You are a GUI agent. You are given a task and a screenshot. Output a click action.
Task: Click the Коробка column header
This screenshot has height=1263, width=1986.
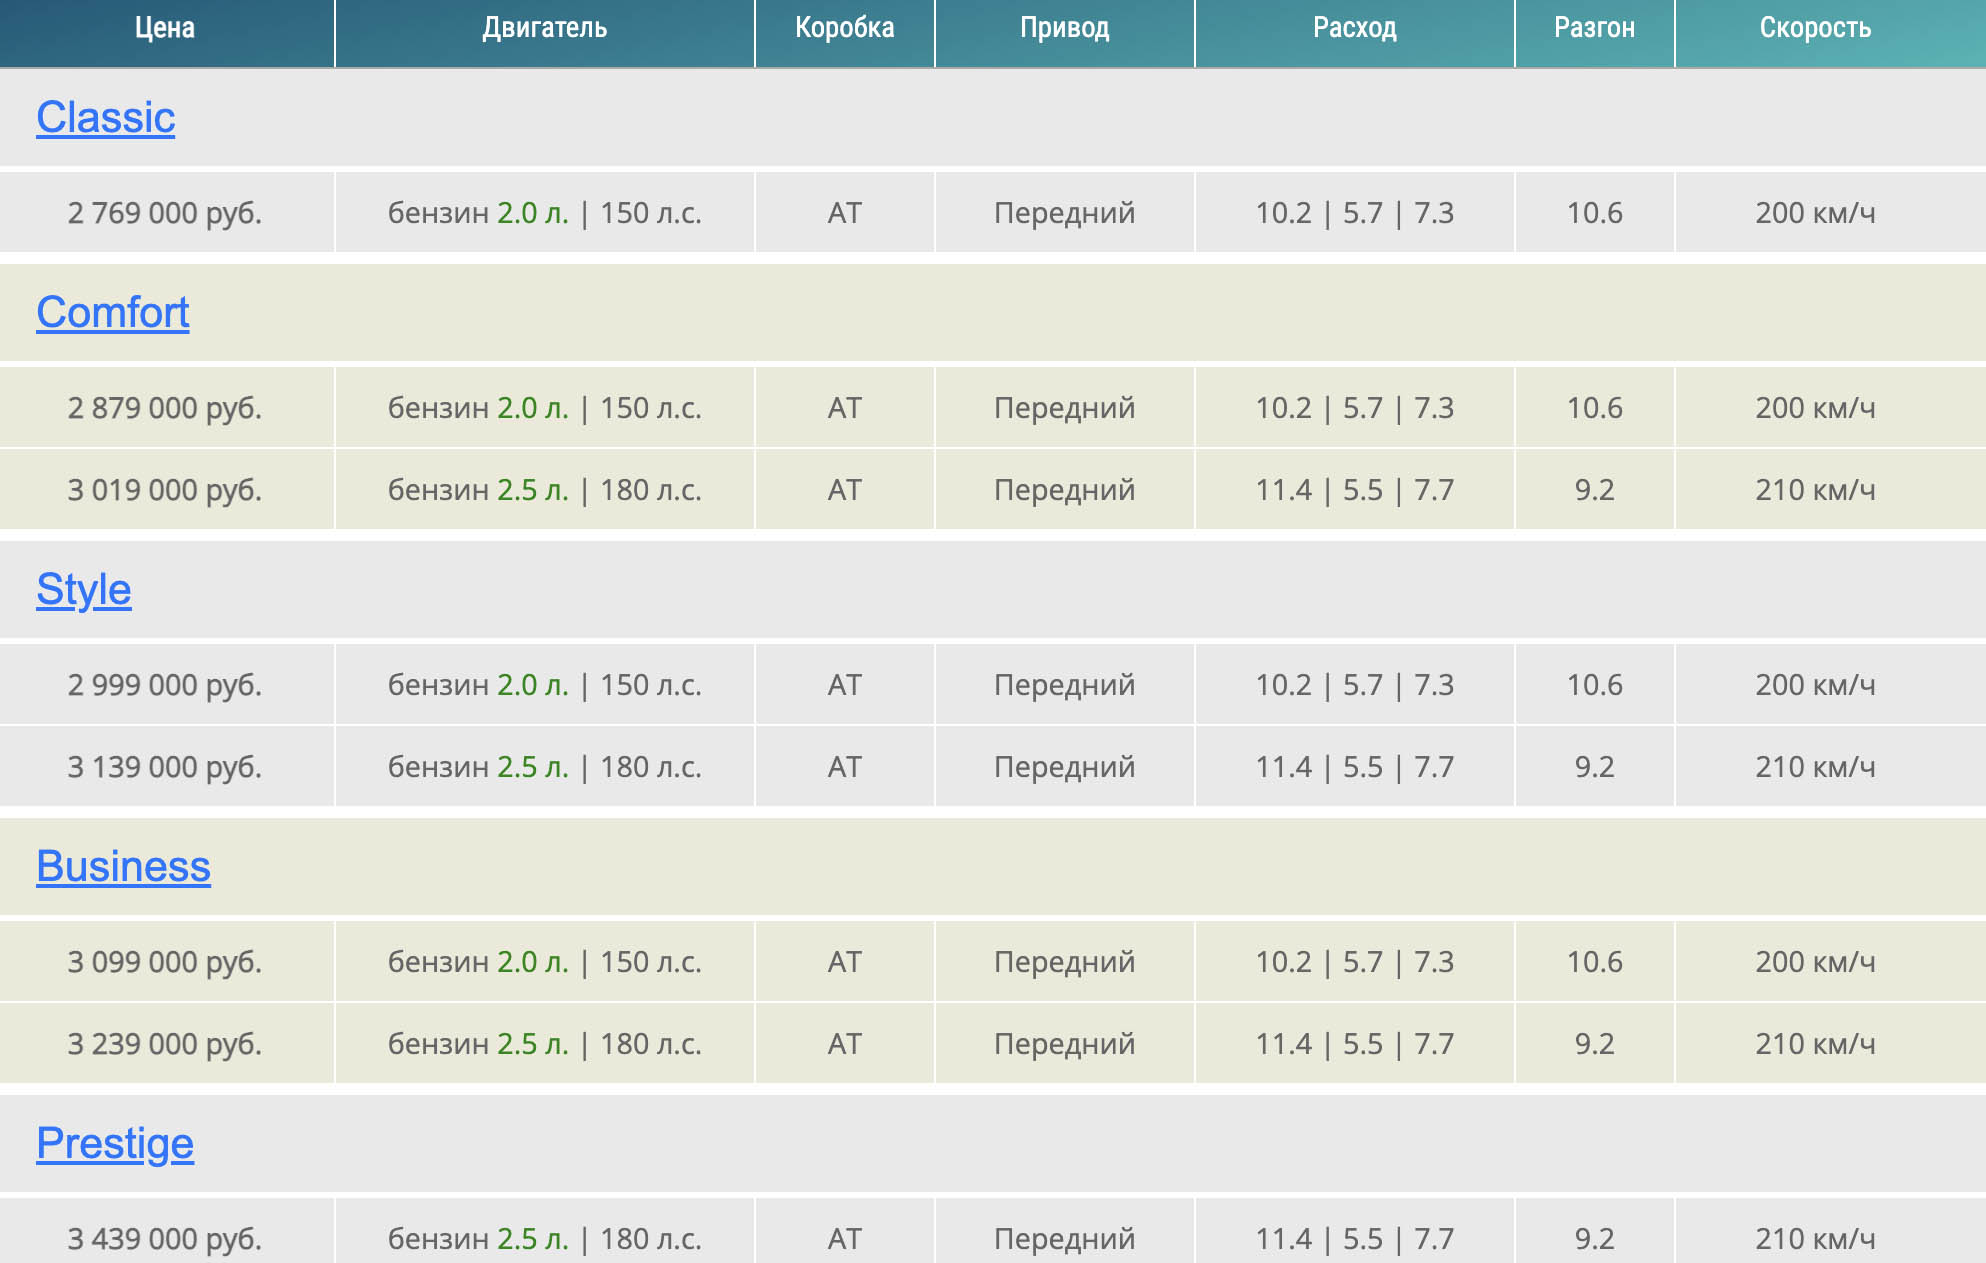point(844,28)
